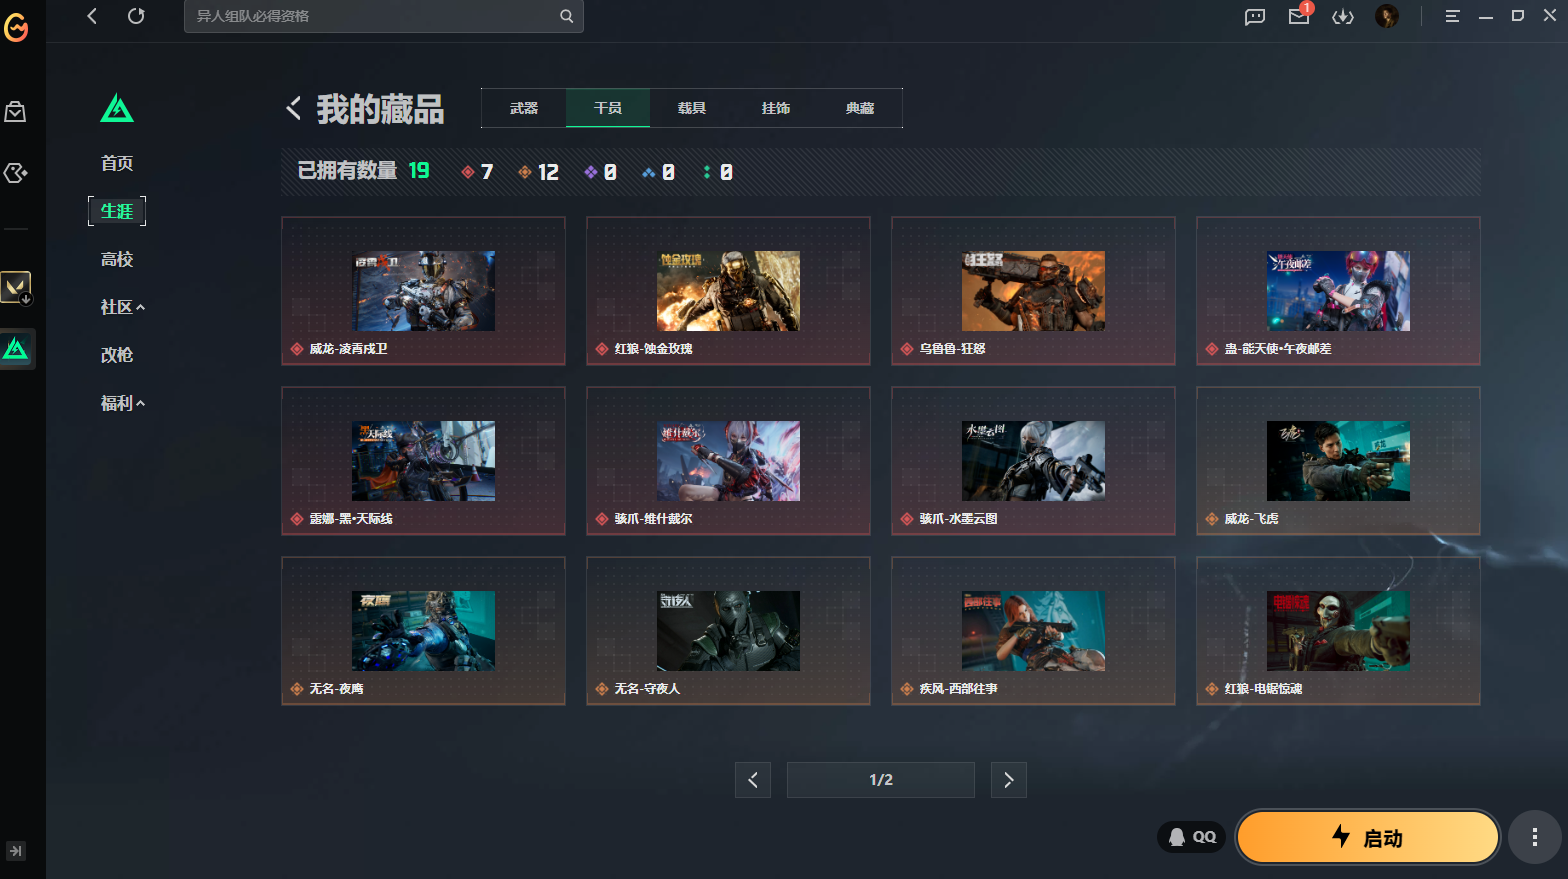This screenshot has height=879, width=1568.
Task: Switch to the 挂饰 tab
Action: coord(776,108)
